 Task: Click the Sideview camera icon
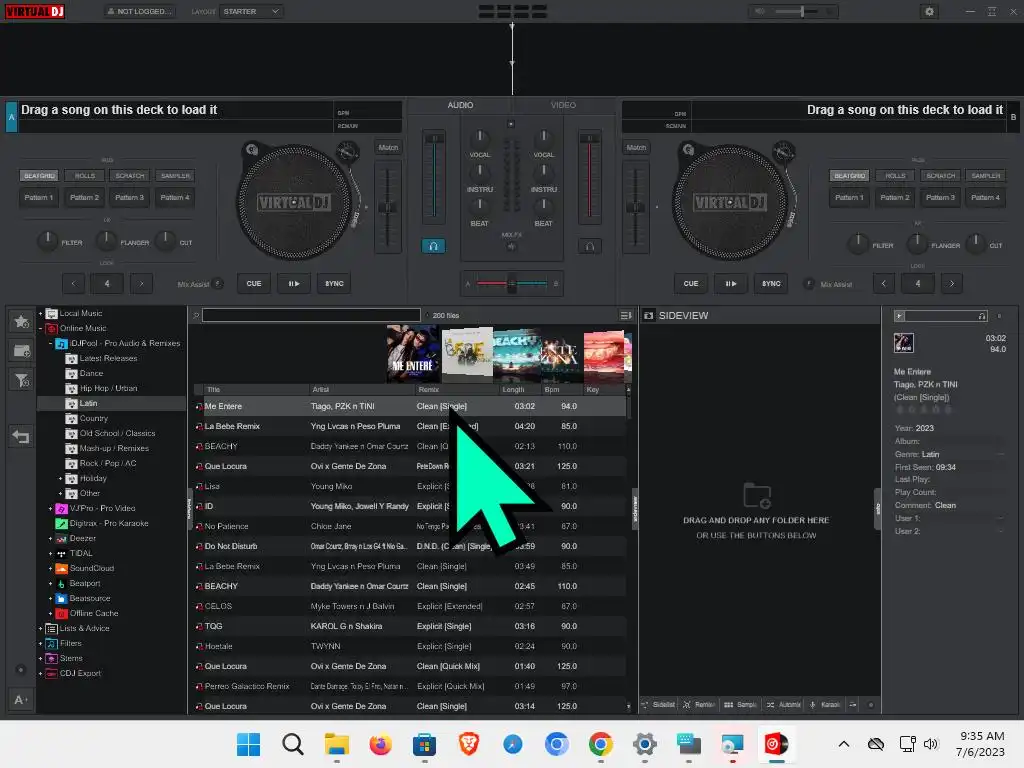tap(648, 315)
